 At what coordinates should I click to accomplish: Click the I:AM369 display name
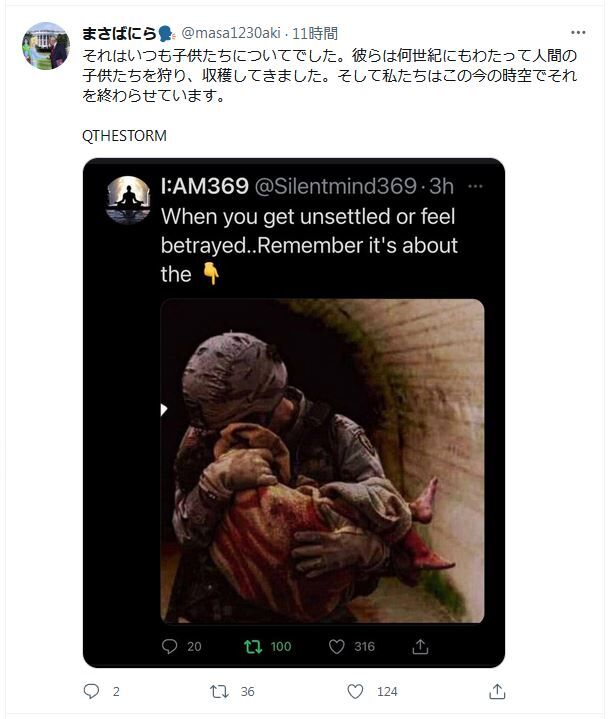coord(204,186)
